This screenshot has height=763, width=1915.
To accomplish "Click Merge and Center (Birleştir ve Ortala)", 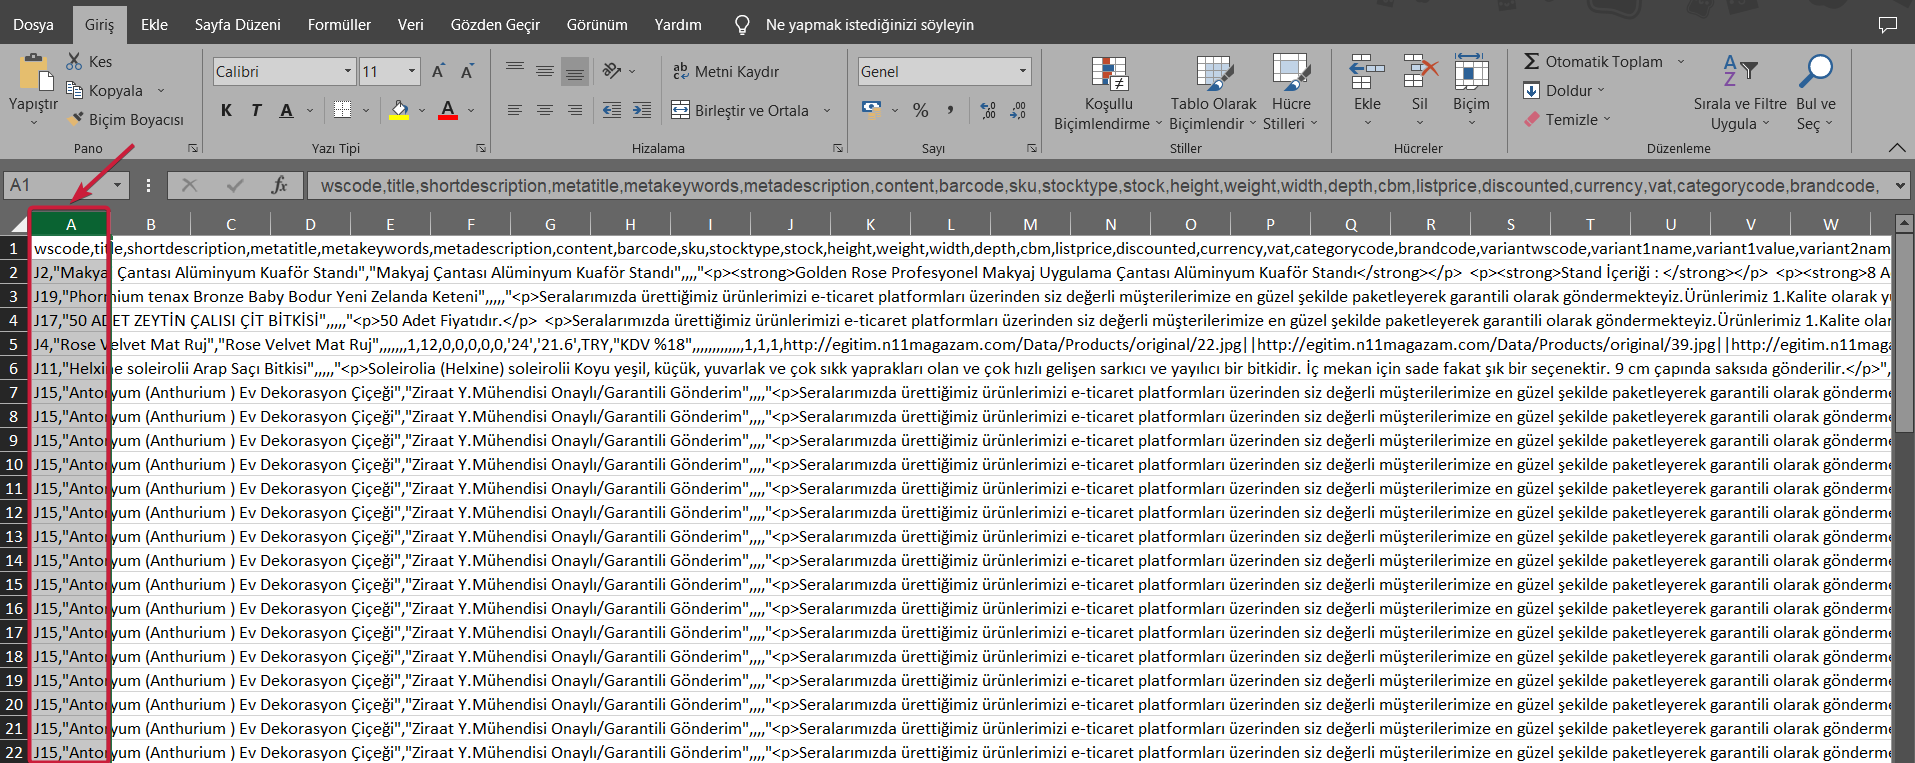I will click(x=740, y=110).
